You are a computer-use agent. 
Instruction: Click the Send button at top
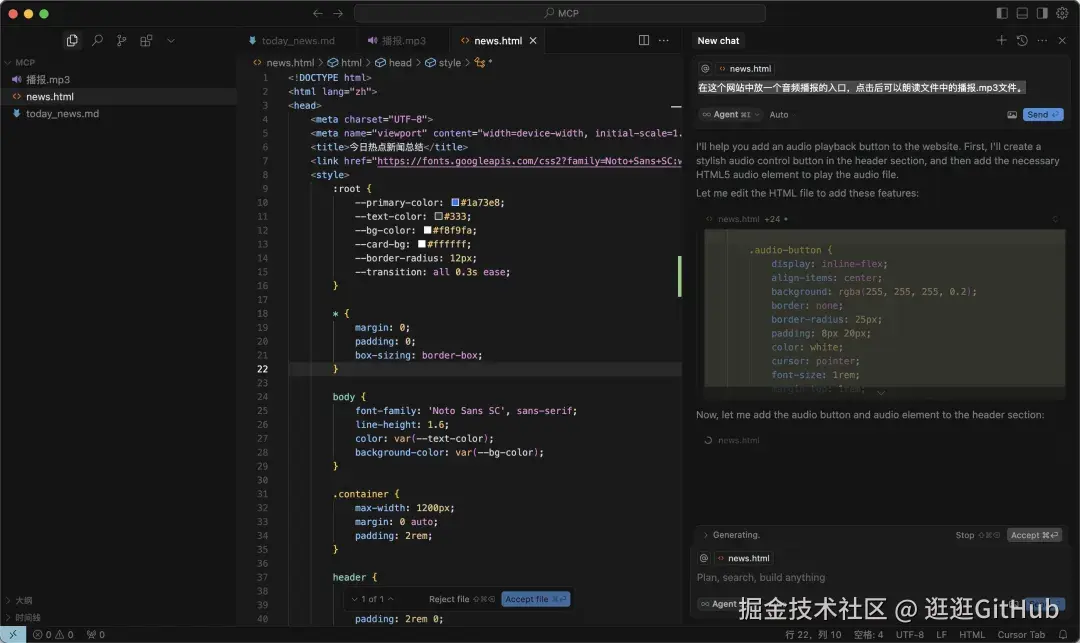[1043, 114]
